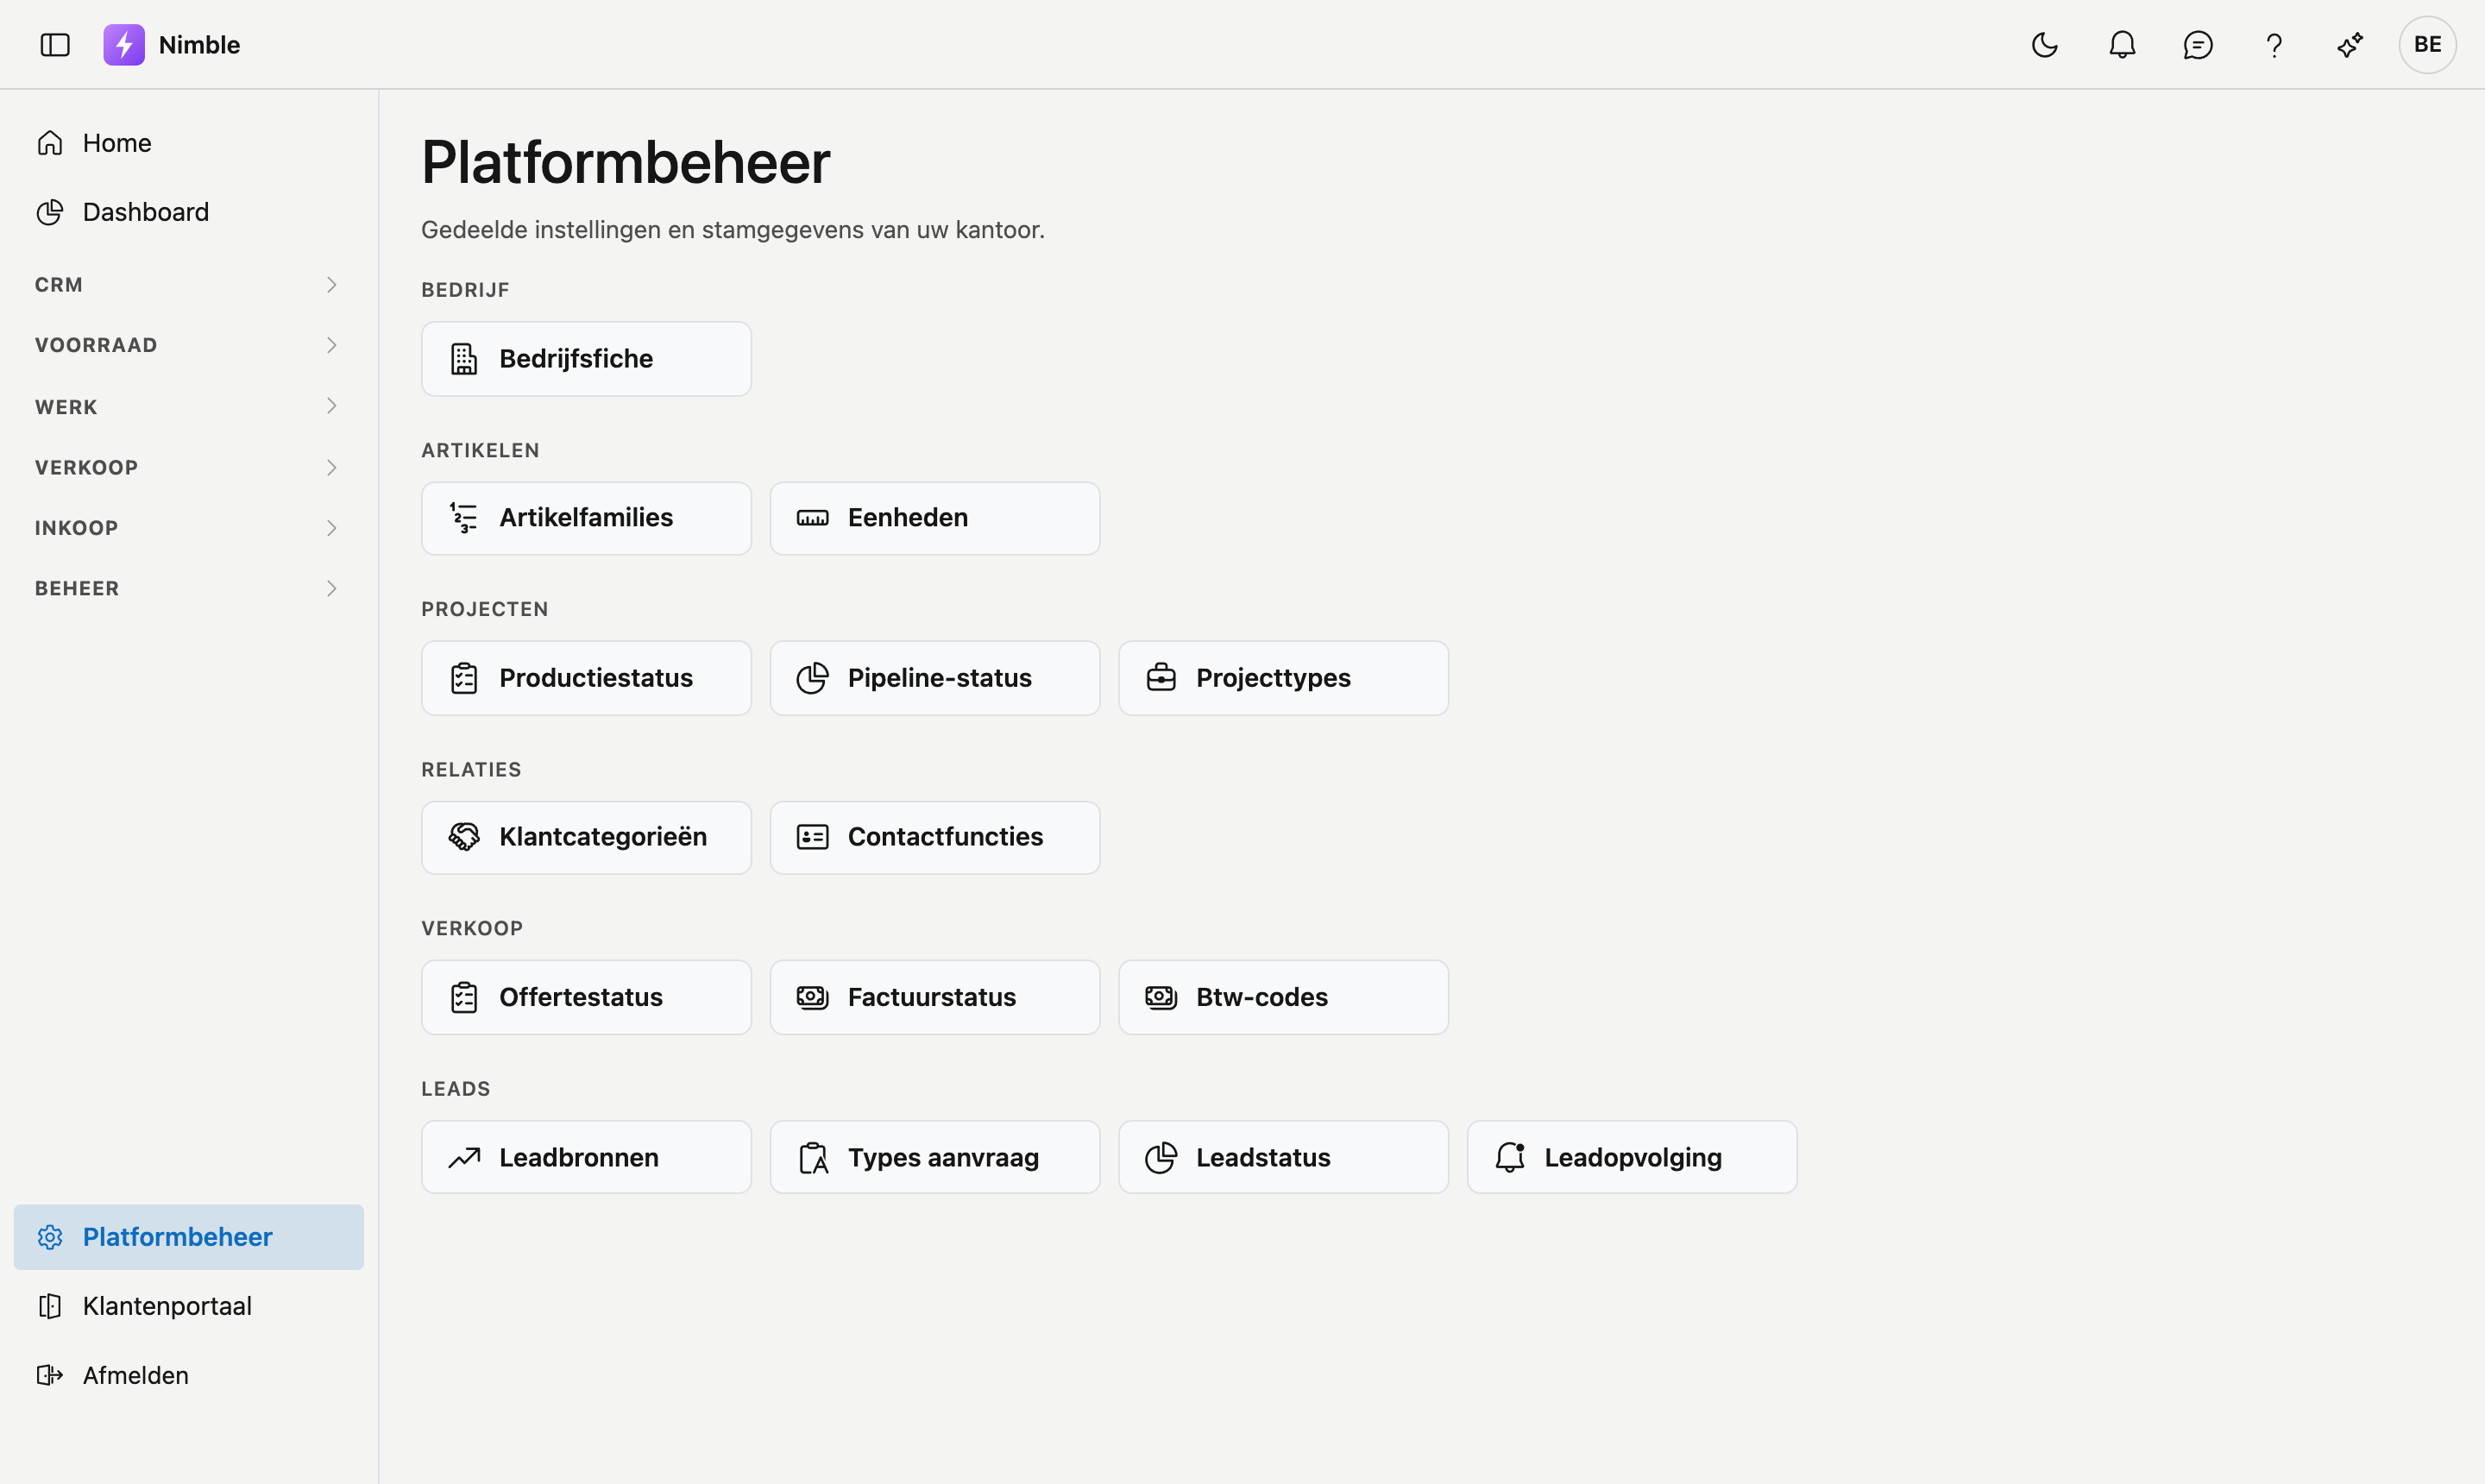
Task: Expand the VOORRAAD section chevron
Action: click(331, 345)
